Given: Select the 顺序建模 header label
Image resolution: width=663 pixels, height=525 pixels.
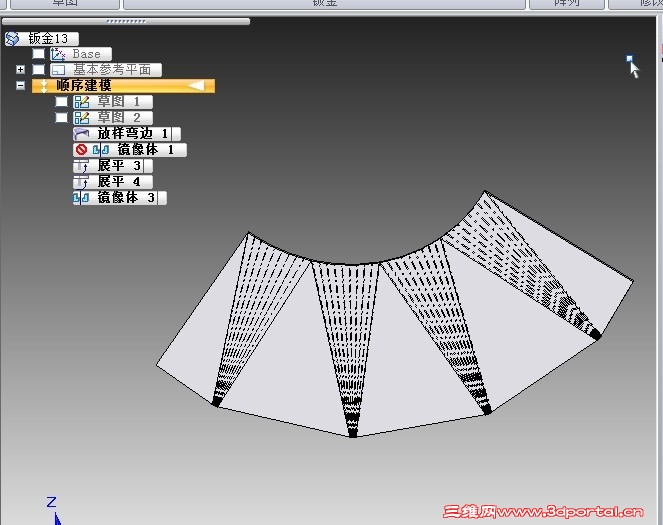Looking at the screenshot, I should pos(84,86).
